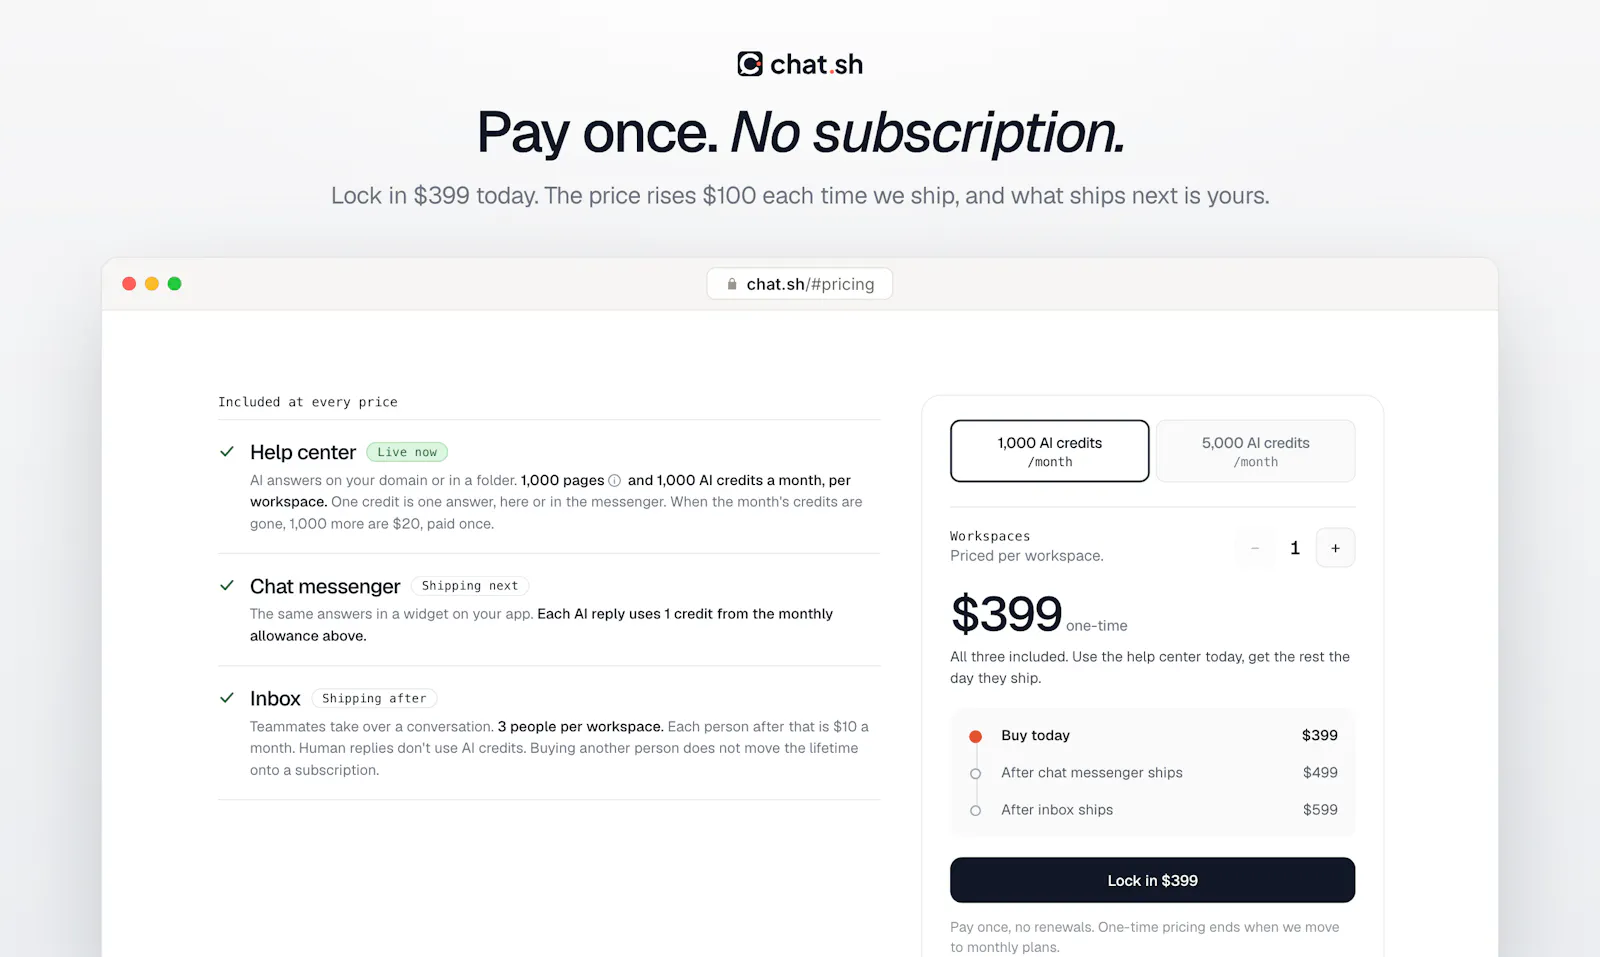Click the Live now badge

tap(407, 452)
